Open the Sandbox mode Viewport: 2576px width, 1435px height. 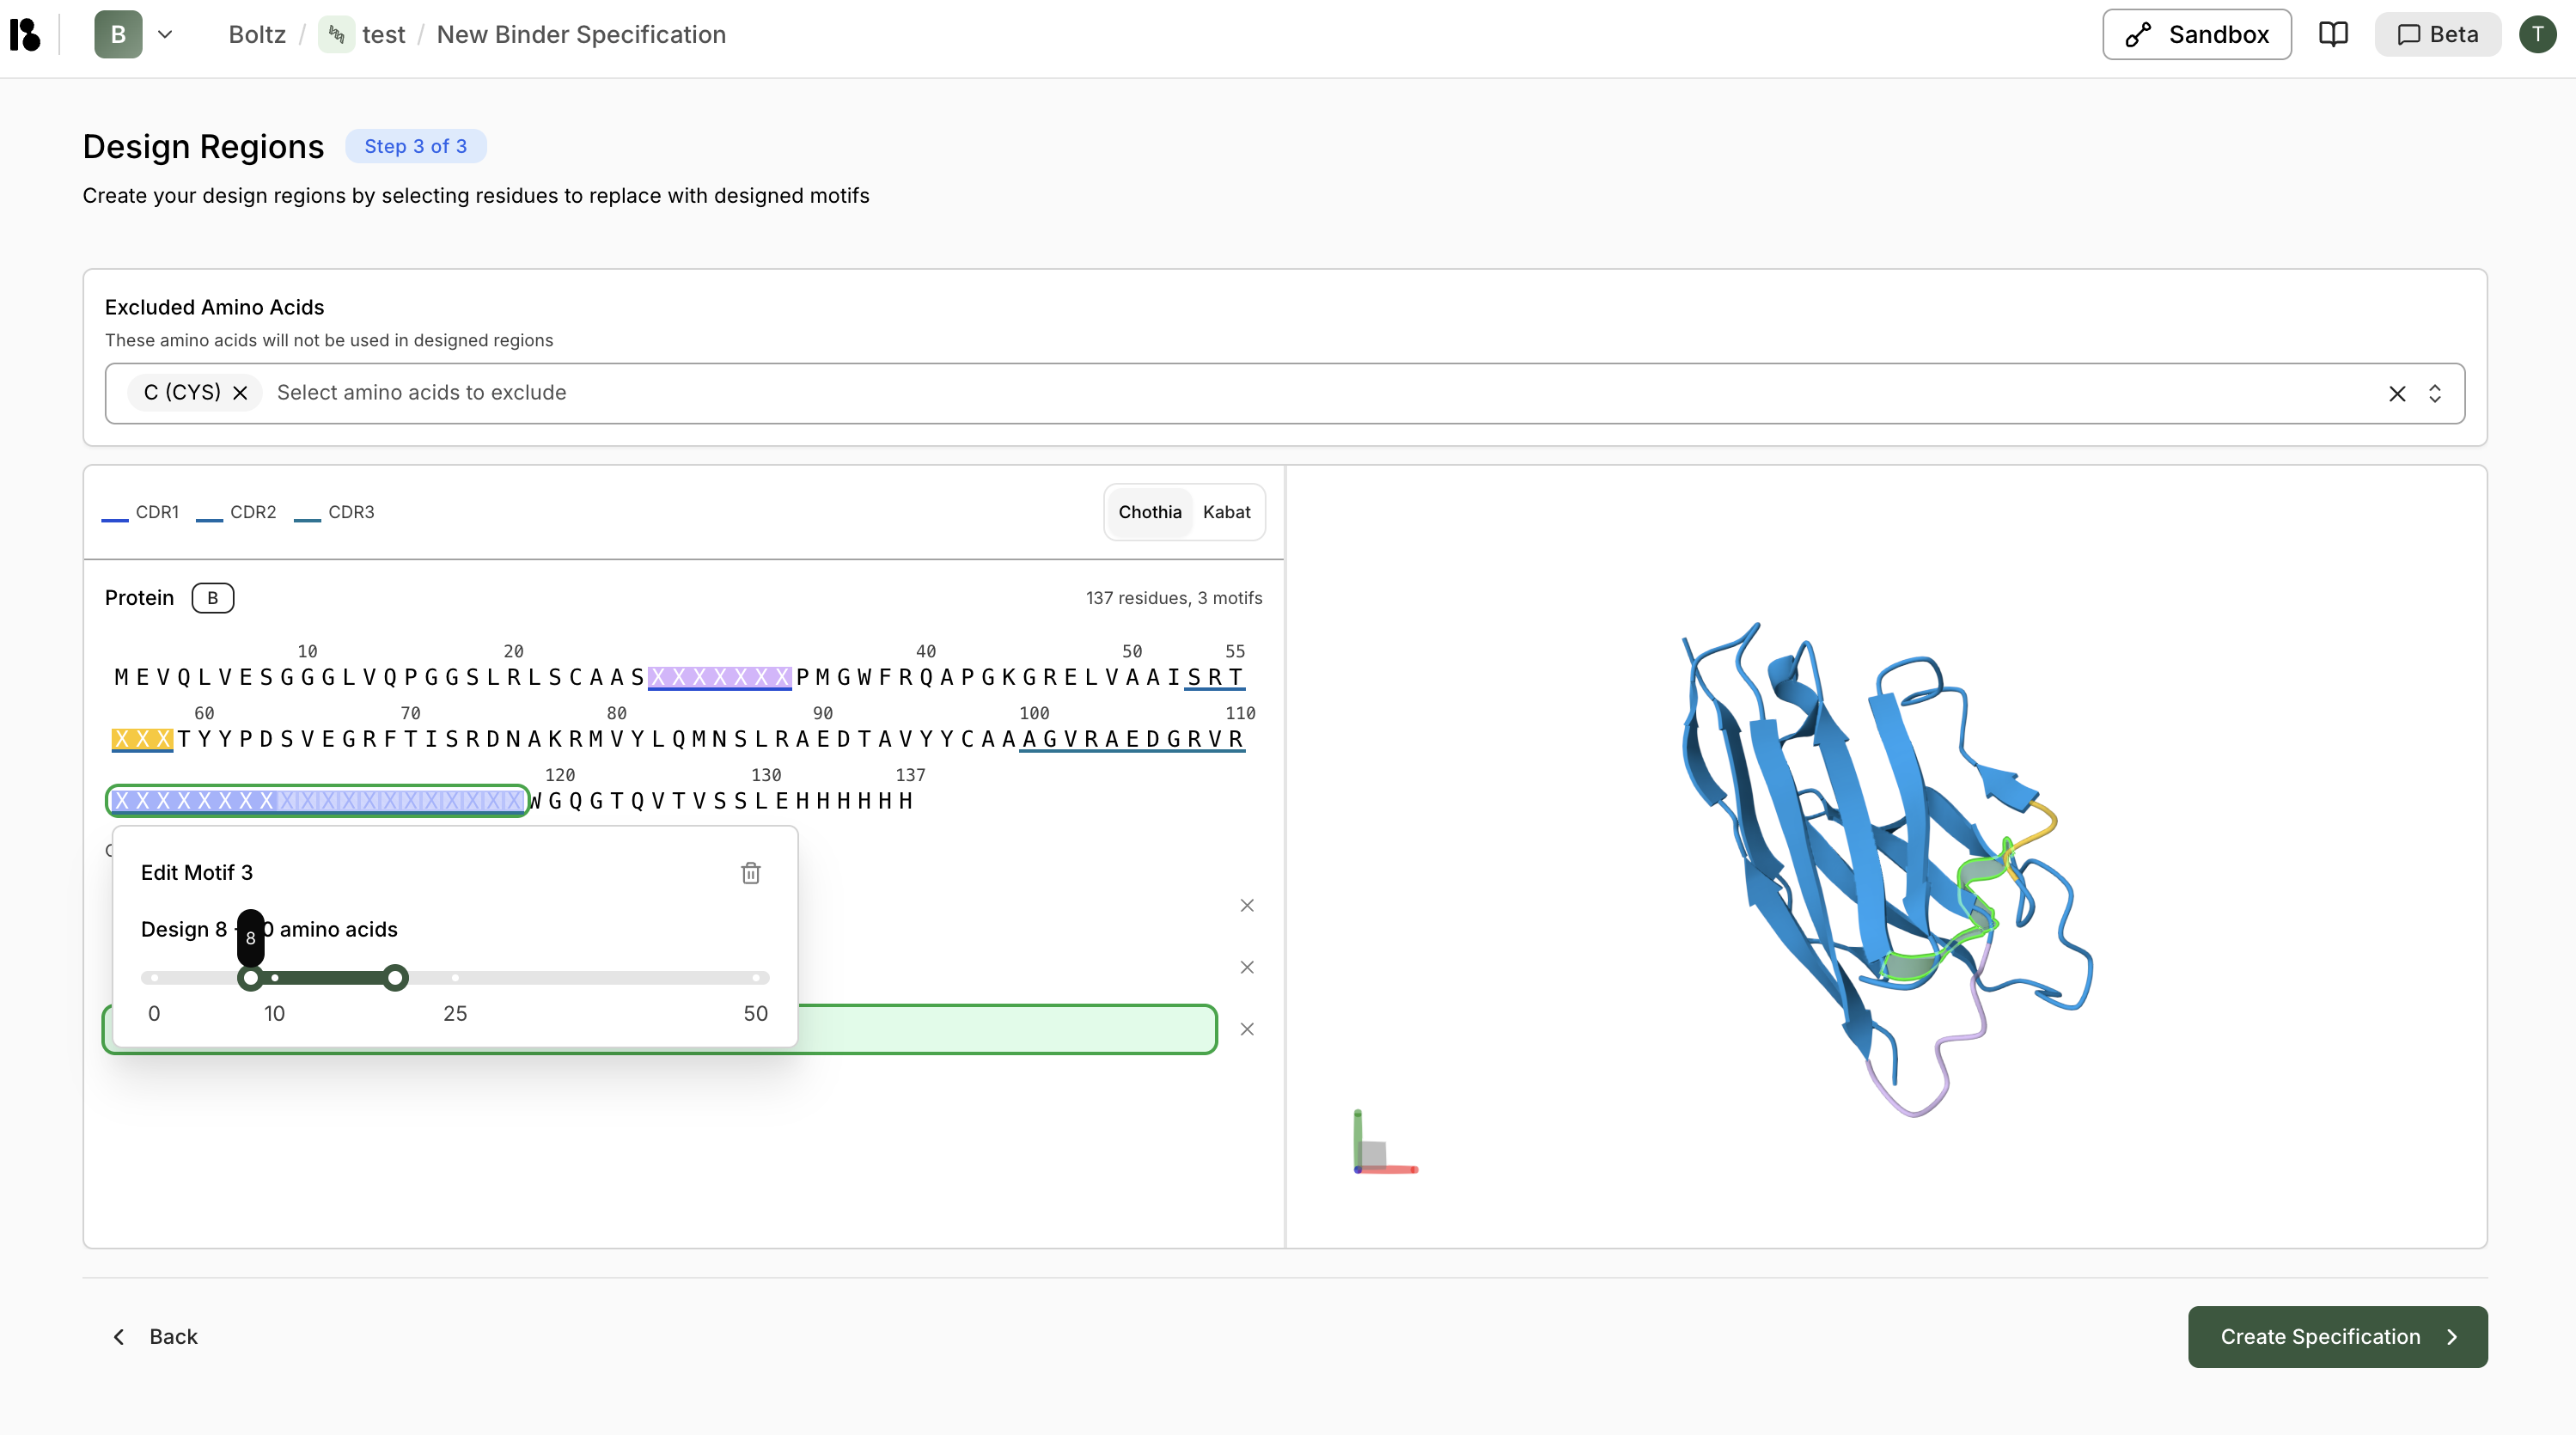click(x=2196, y=34)
